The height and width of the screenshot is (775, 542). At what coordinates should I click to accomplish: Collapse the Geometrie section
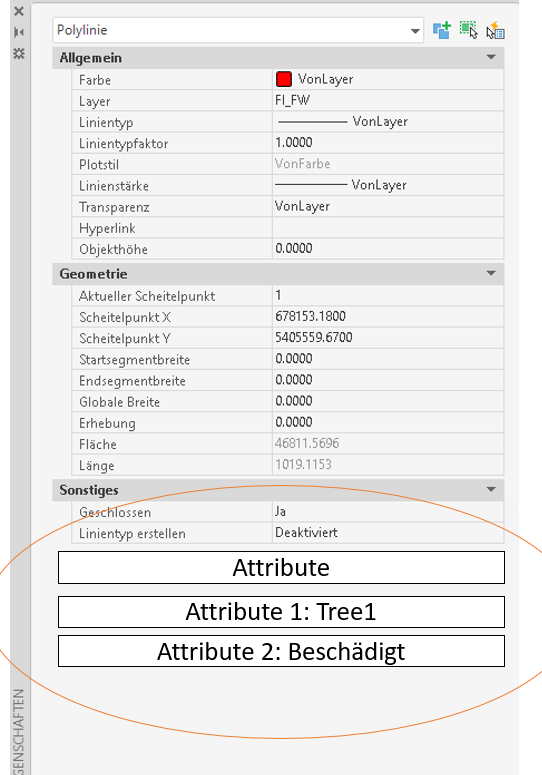point(491,273)
